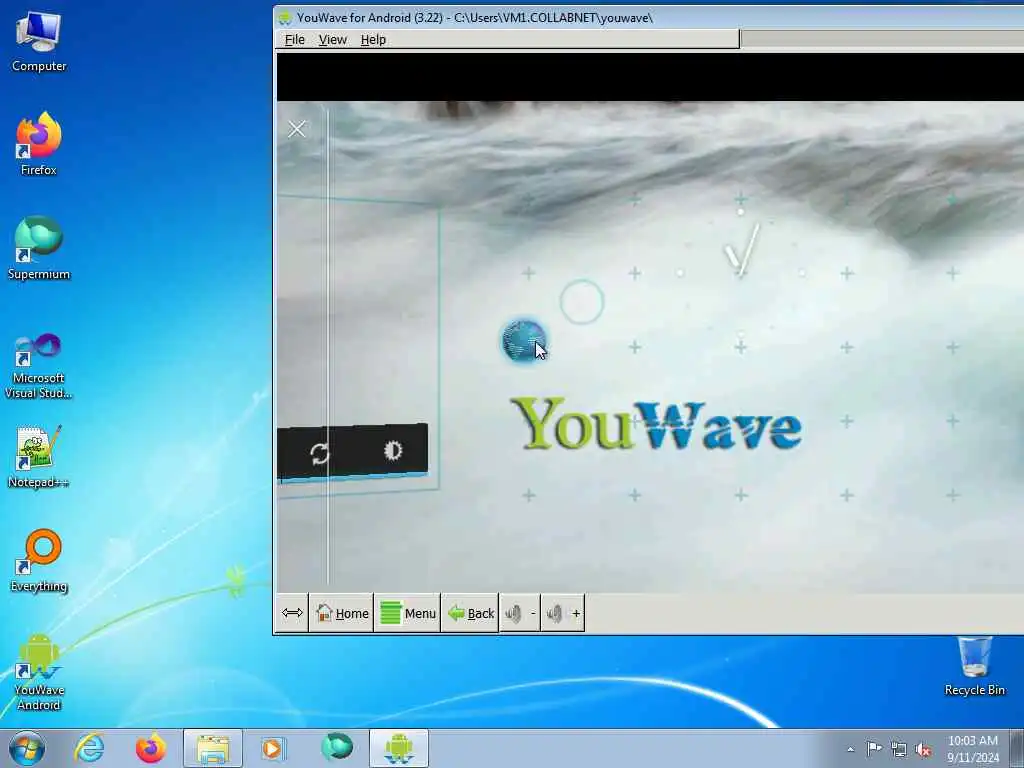This screenshot has width=1024, height=768.
Task: Switch to the YouWave Android taskbar button
Action: pos(399,748)
